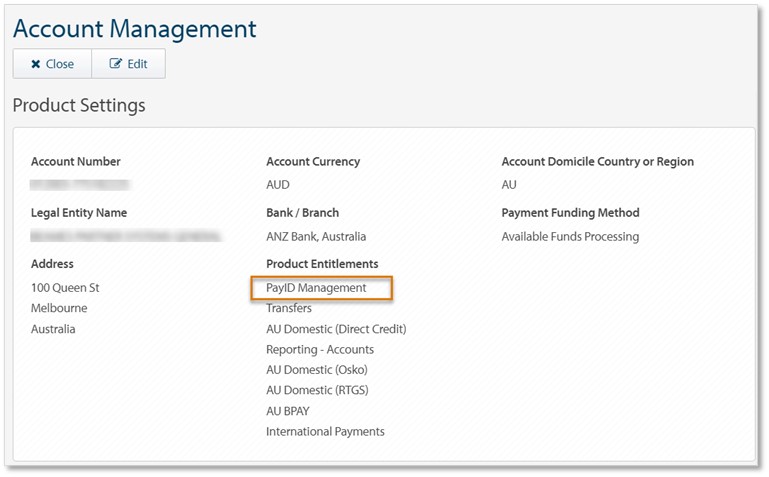Viewport: 769px width, 477px height.
Task: Click the blurred legal entity name
Action: pos(126,237)
